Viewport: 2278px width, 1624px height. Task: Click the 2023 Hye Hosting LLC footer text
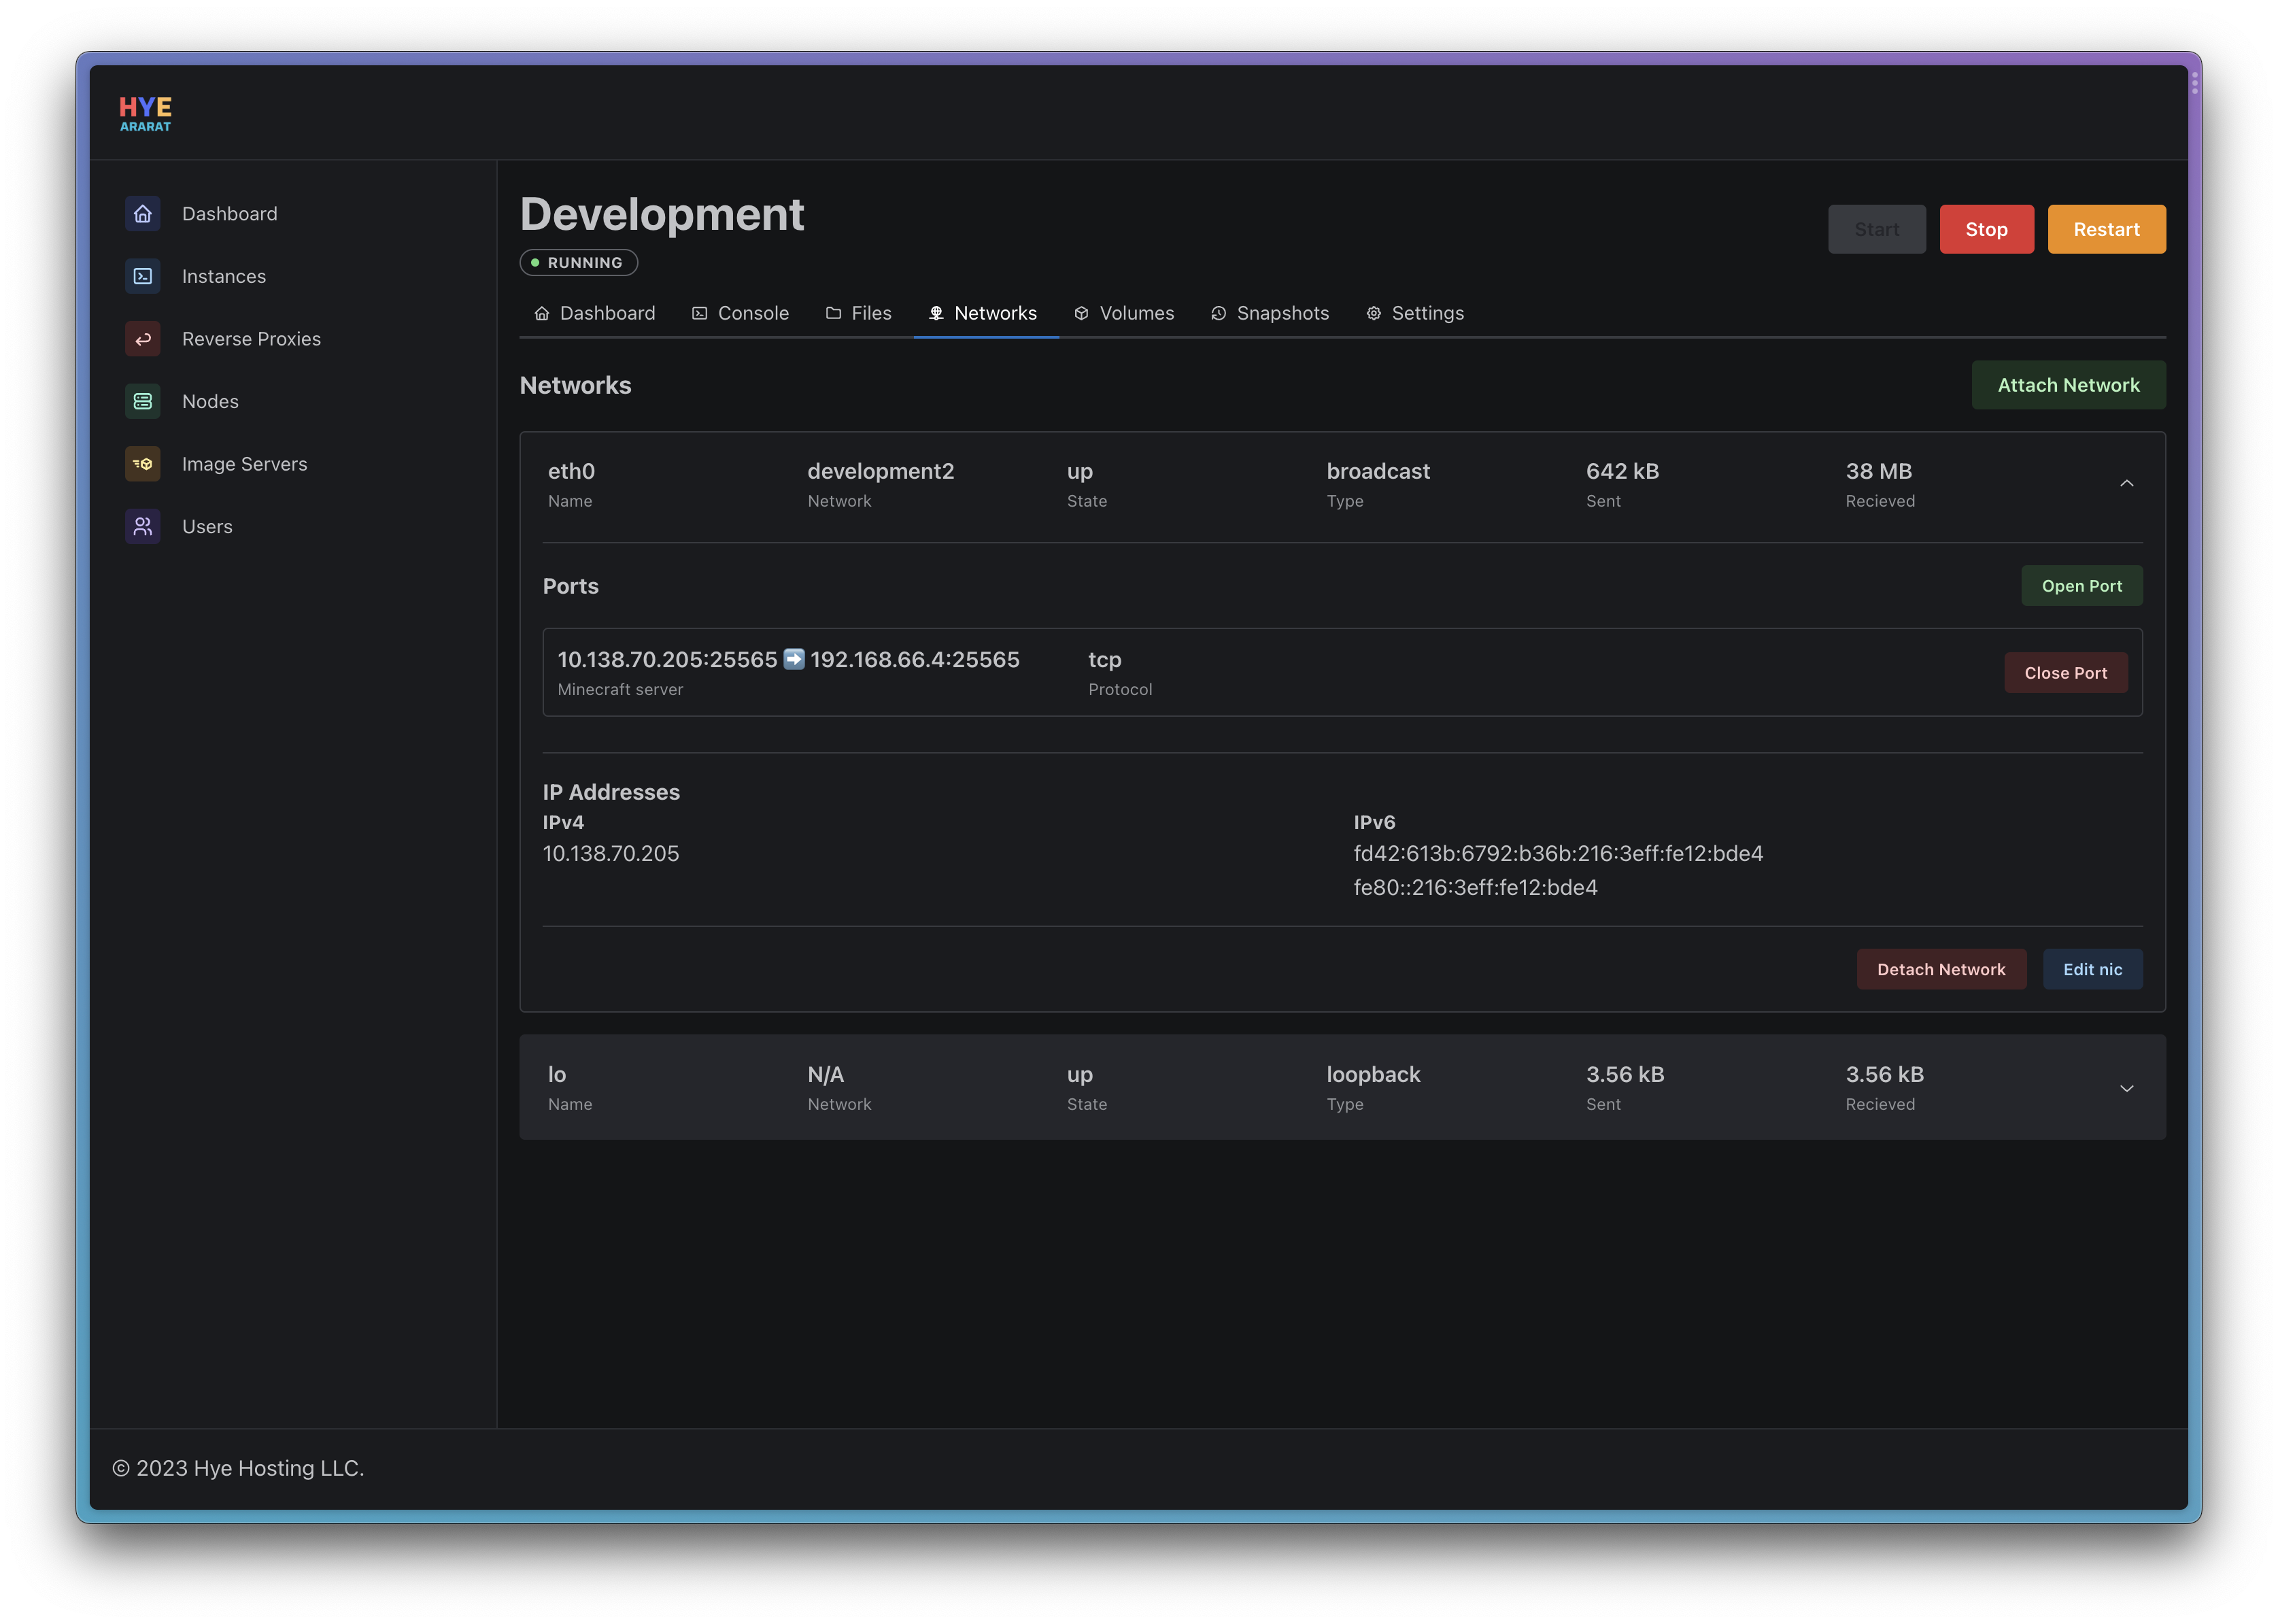pos(238,1468)
